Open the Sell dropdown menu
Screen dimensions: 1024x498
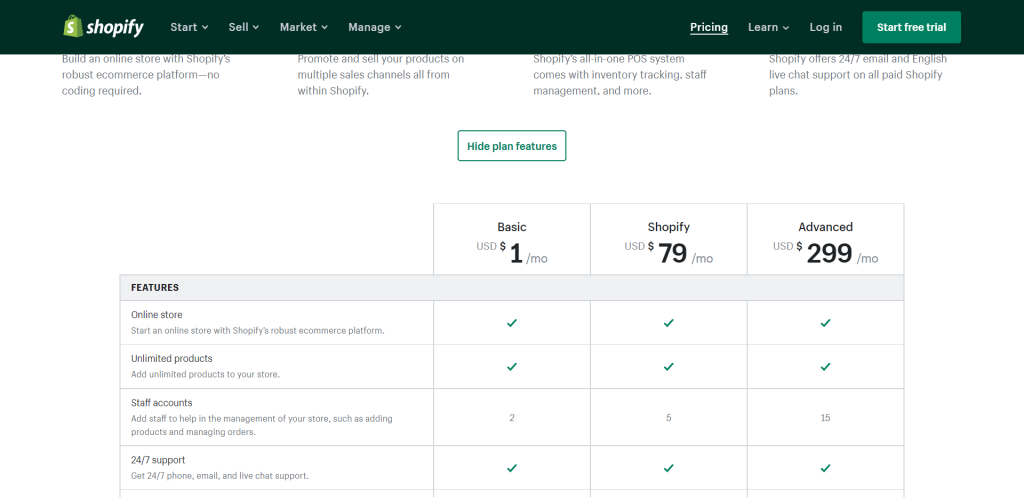click(244, 27)
